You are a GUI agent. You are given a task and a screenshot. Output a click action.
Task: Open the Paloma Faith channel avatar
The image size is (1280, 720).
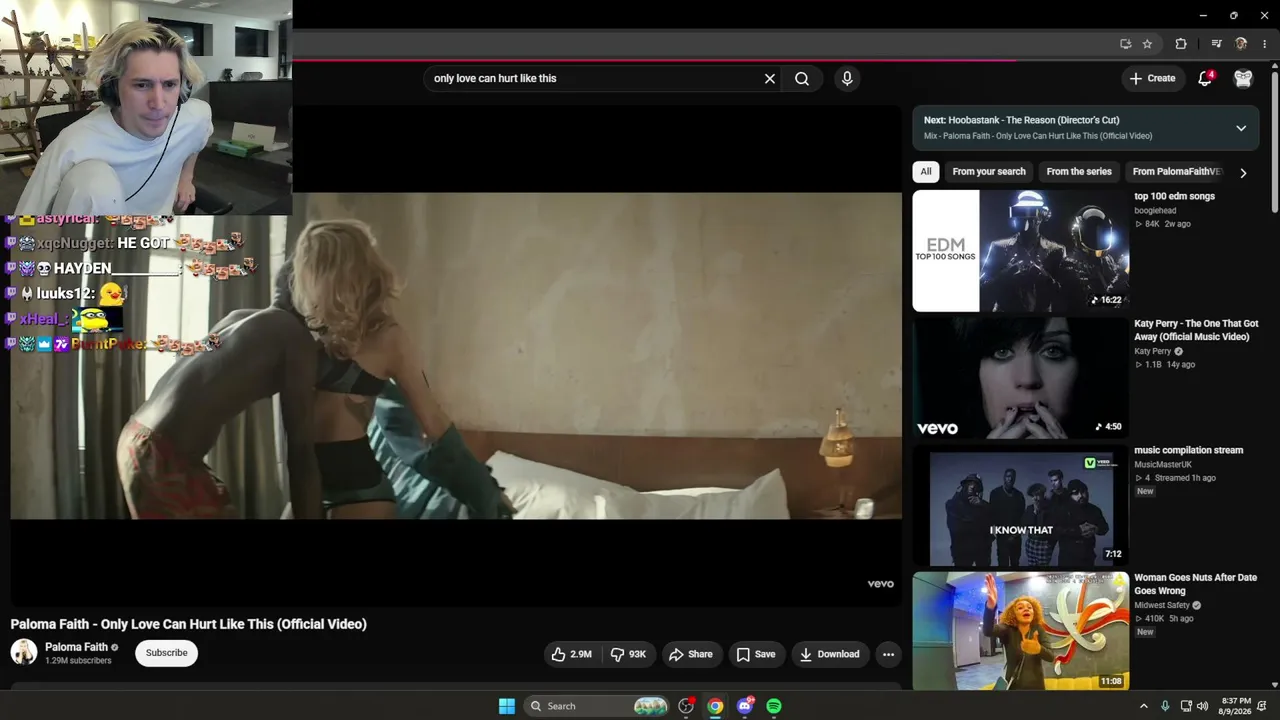click(24, 653)
